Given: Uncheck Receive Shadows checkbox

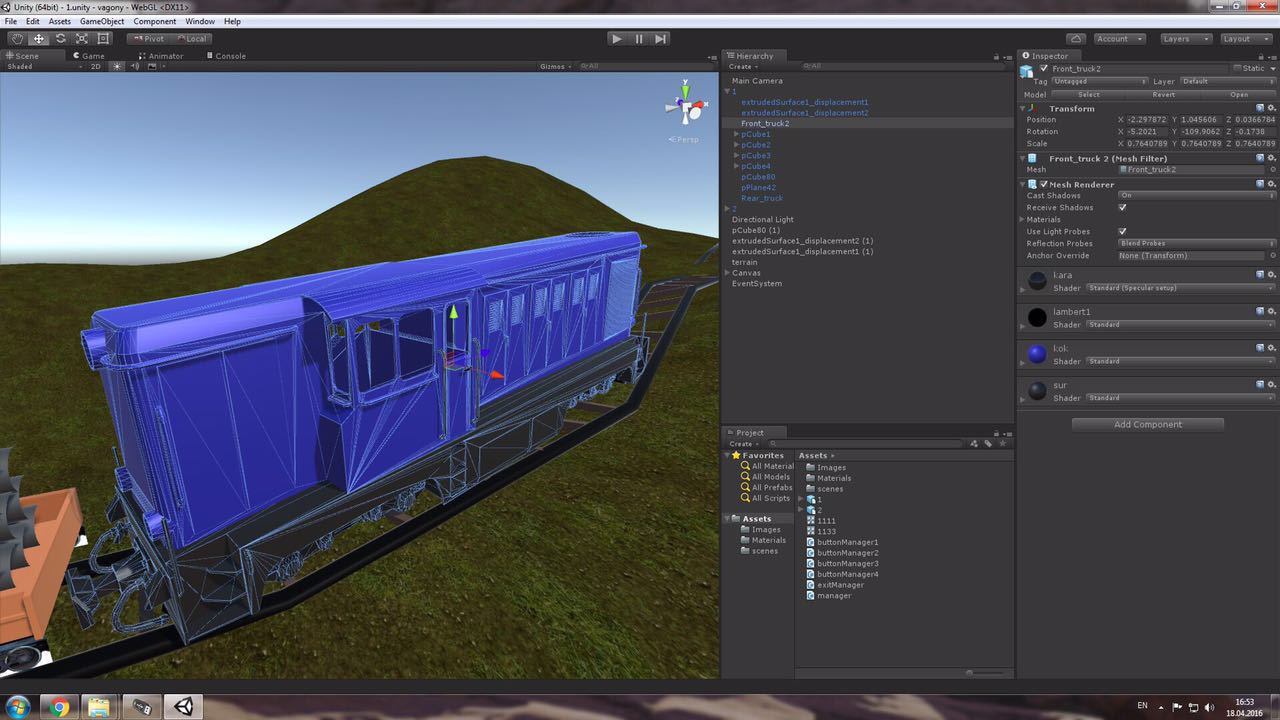Looking at the screenshot, I should coord(1122,208).
